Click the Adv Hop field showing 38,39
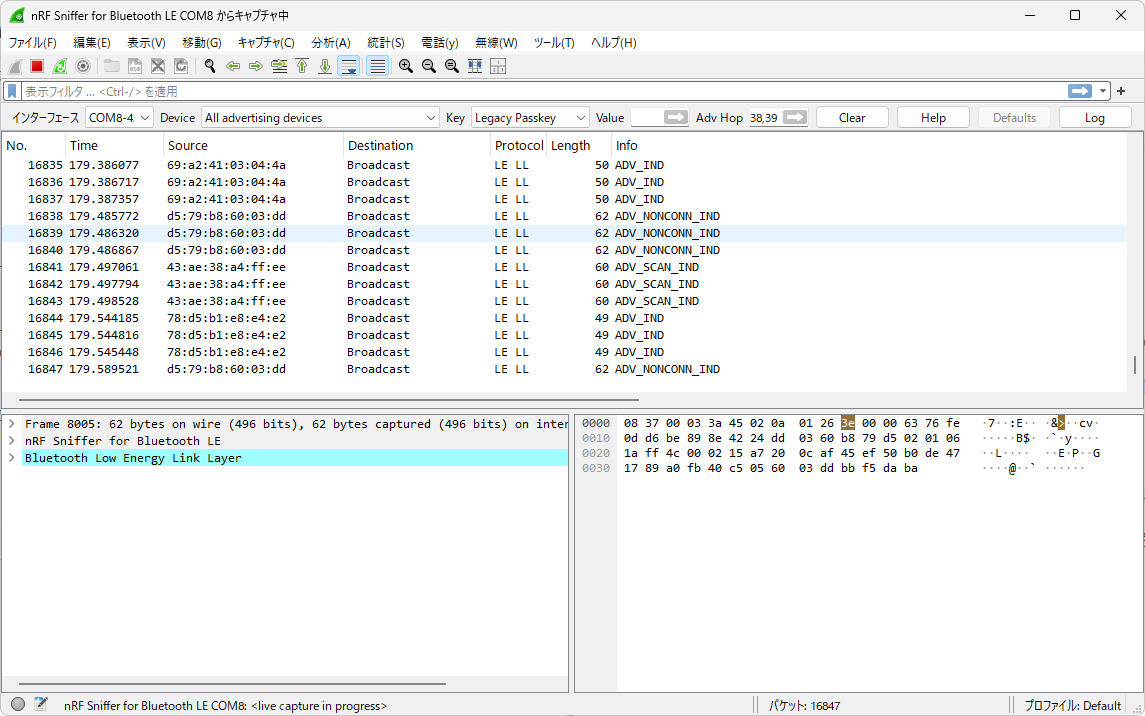Viewport: 1145px width, 716px height. point(765,118)
